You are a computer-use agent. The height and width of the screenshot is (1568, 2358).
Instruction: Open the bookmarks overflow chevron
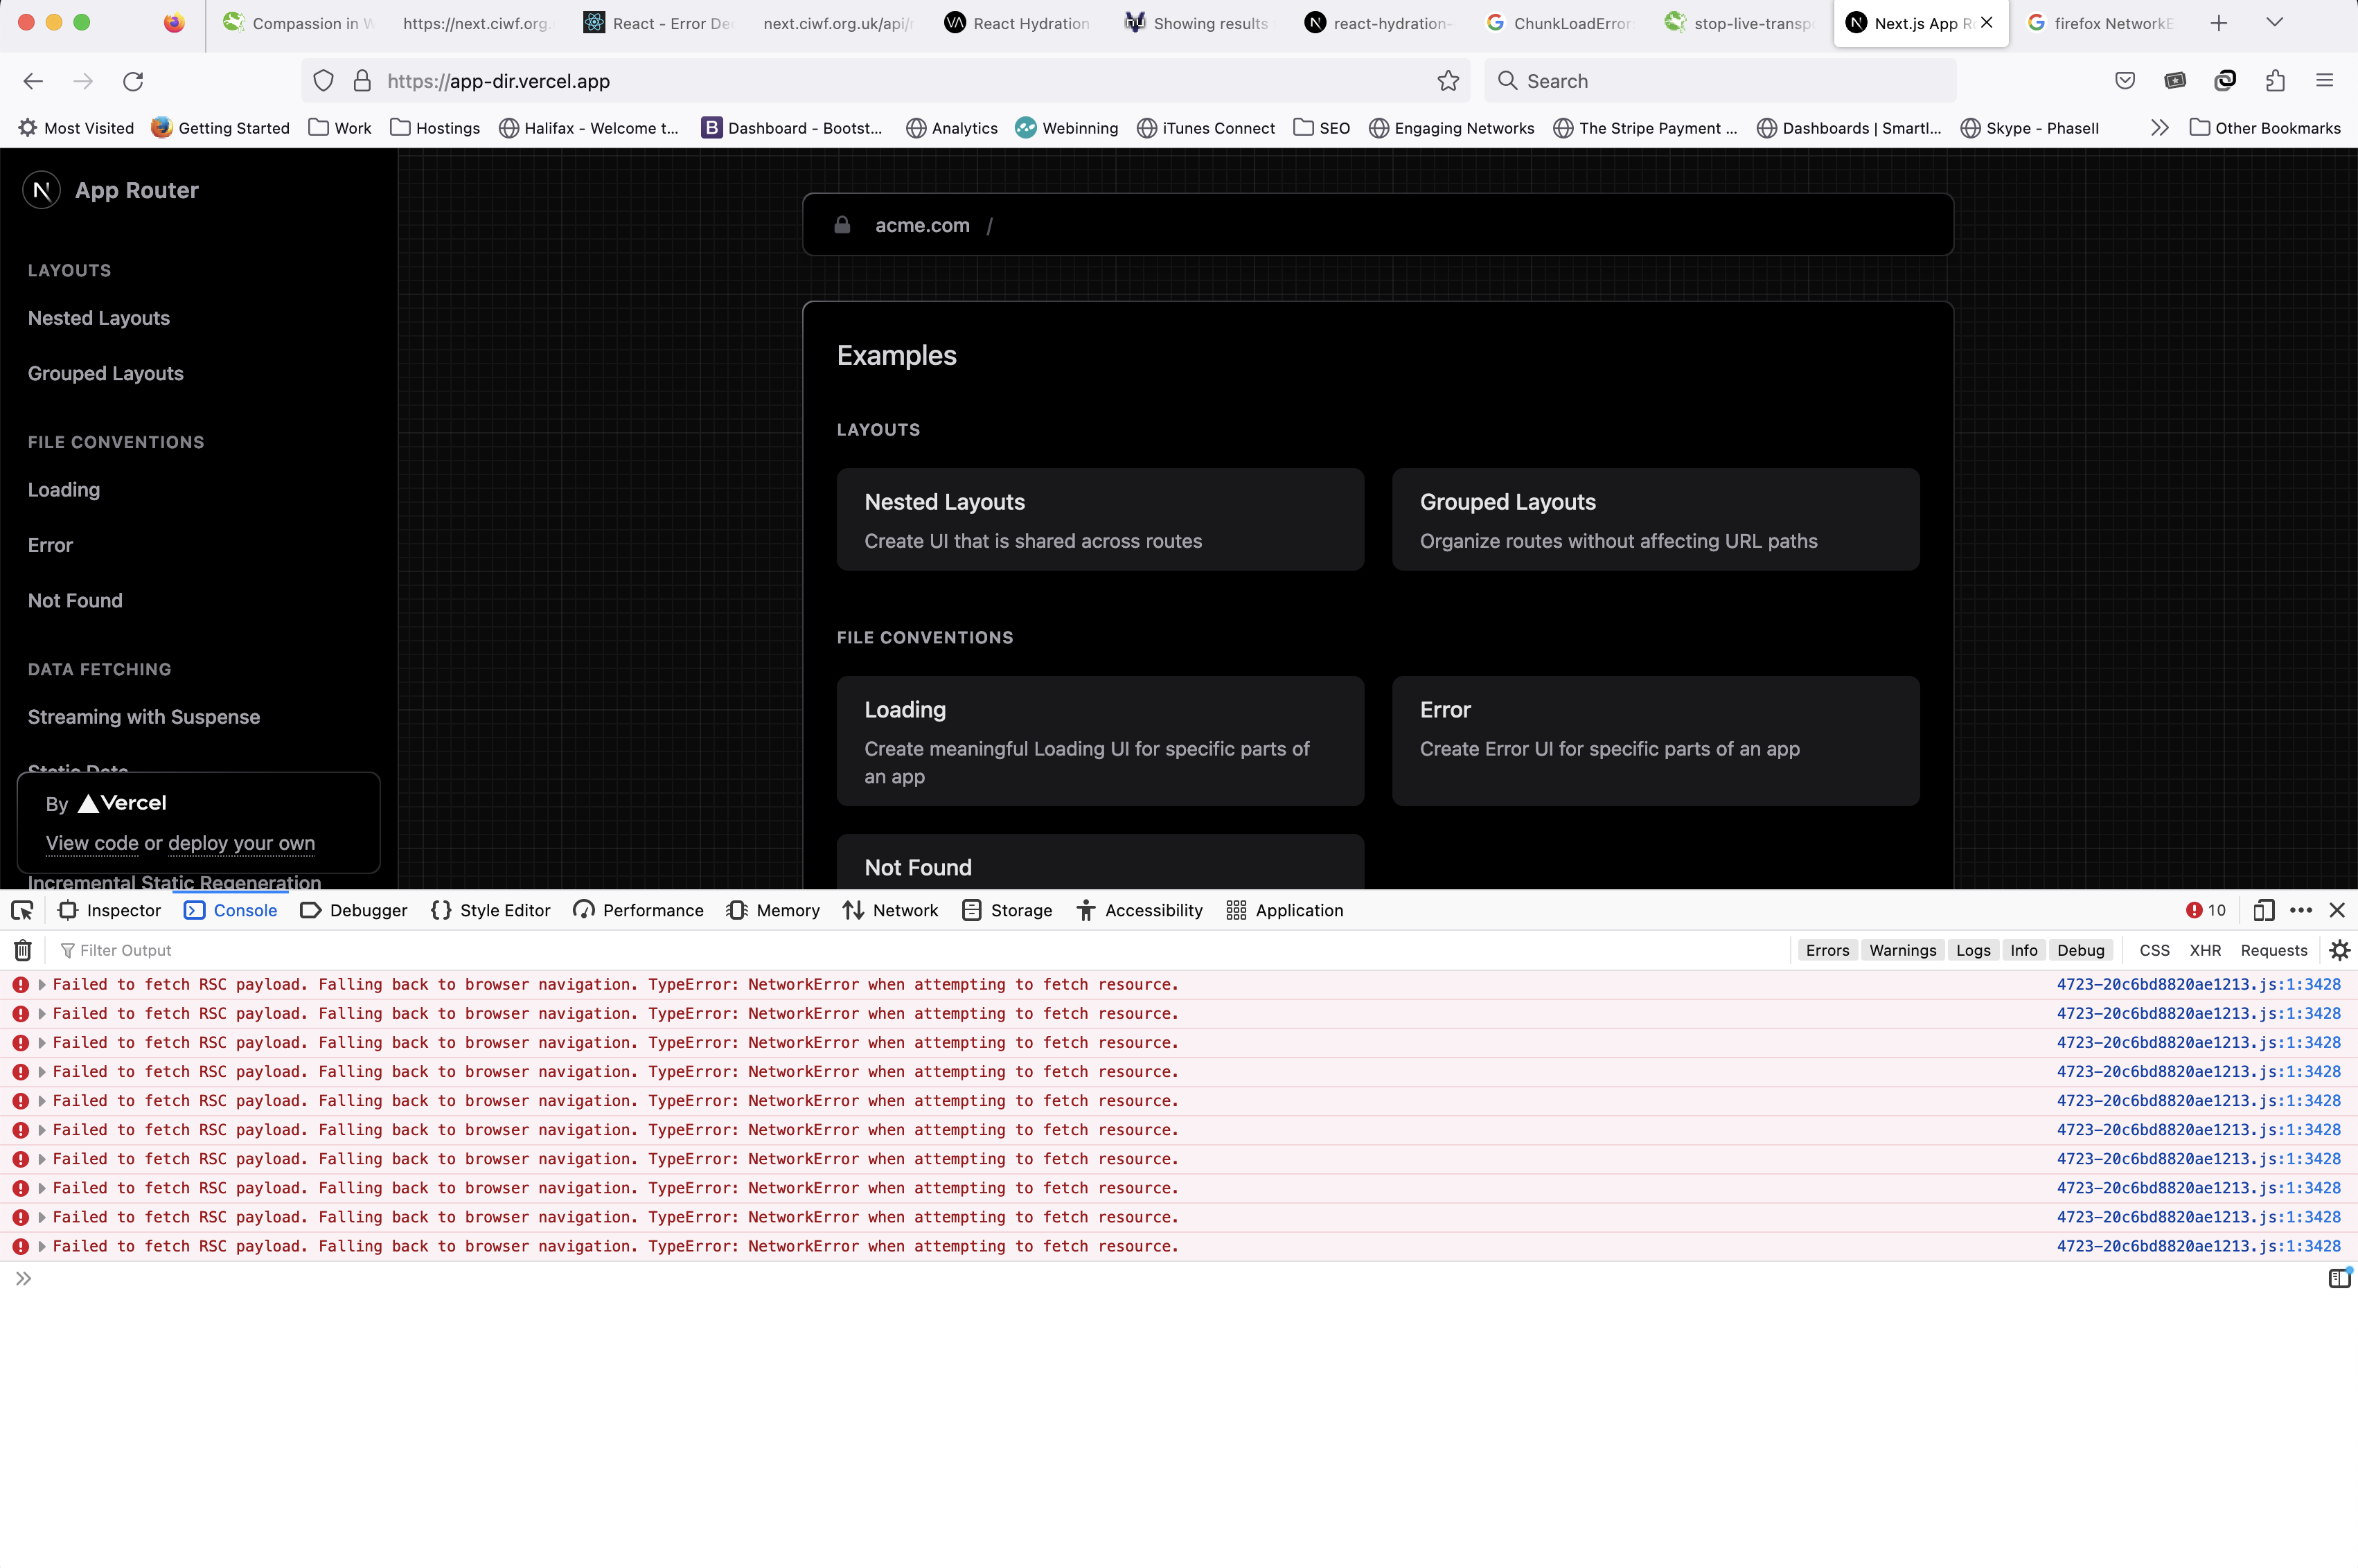click(x=2160, y=128)
